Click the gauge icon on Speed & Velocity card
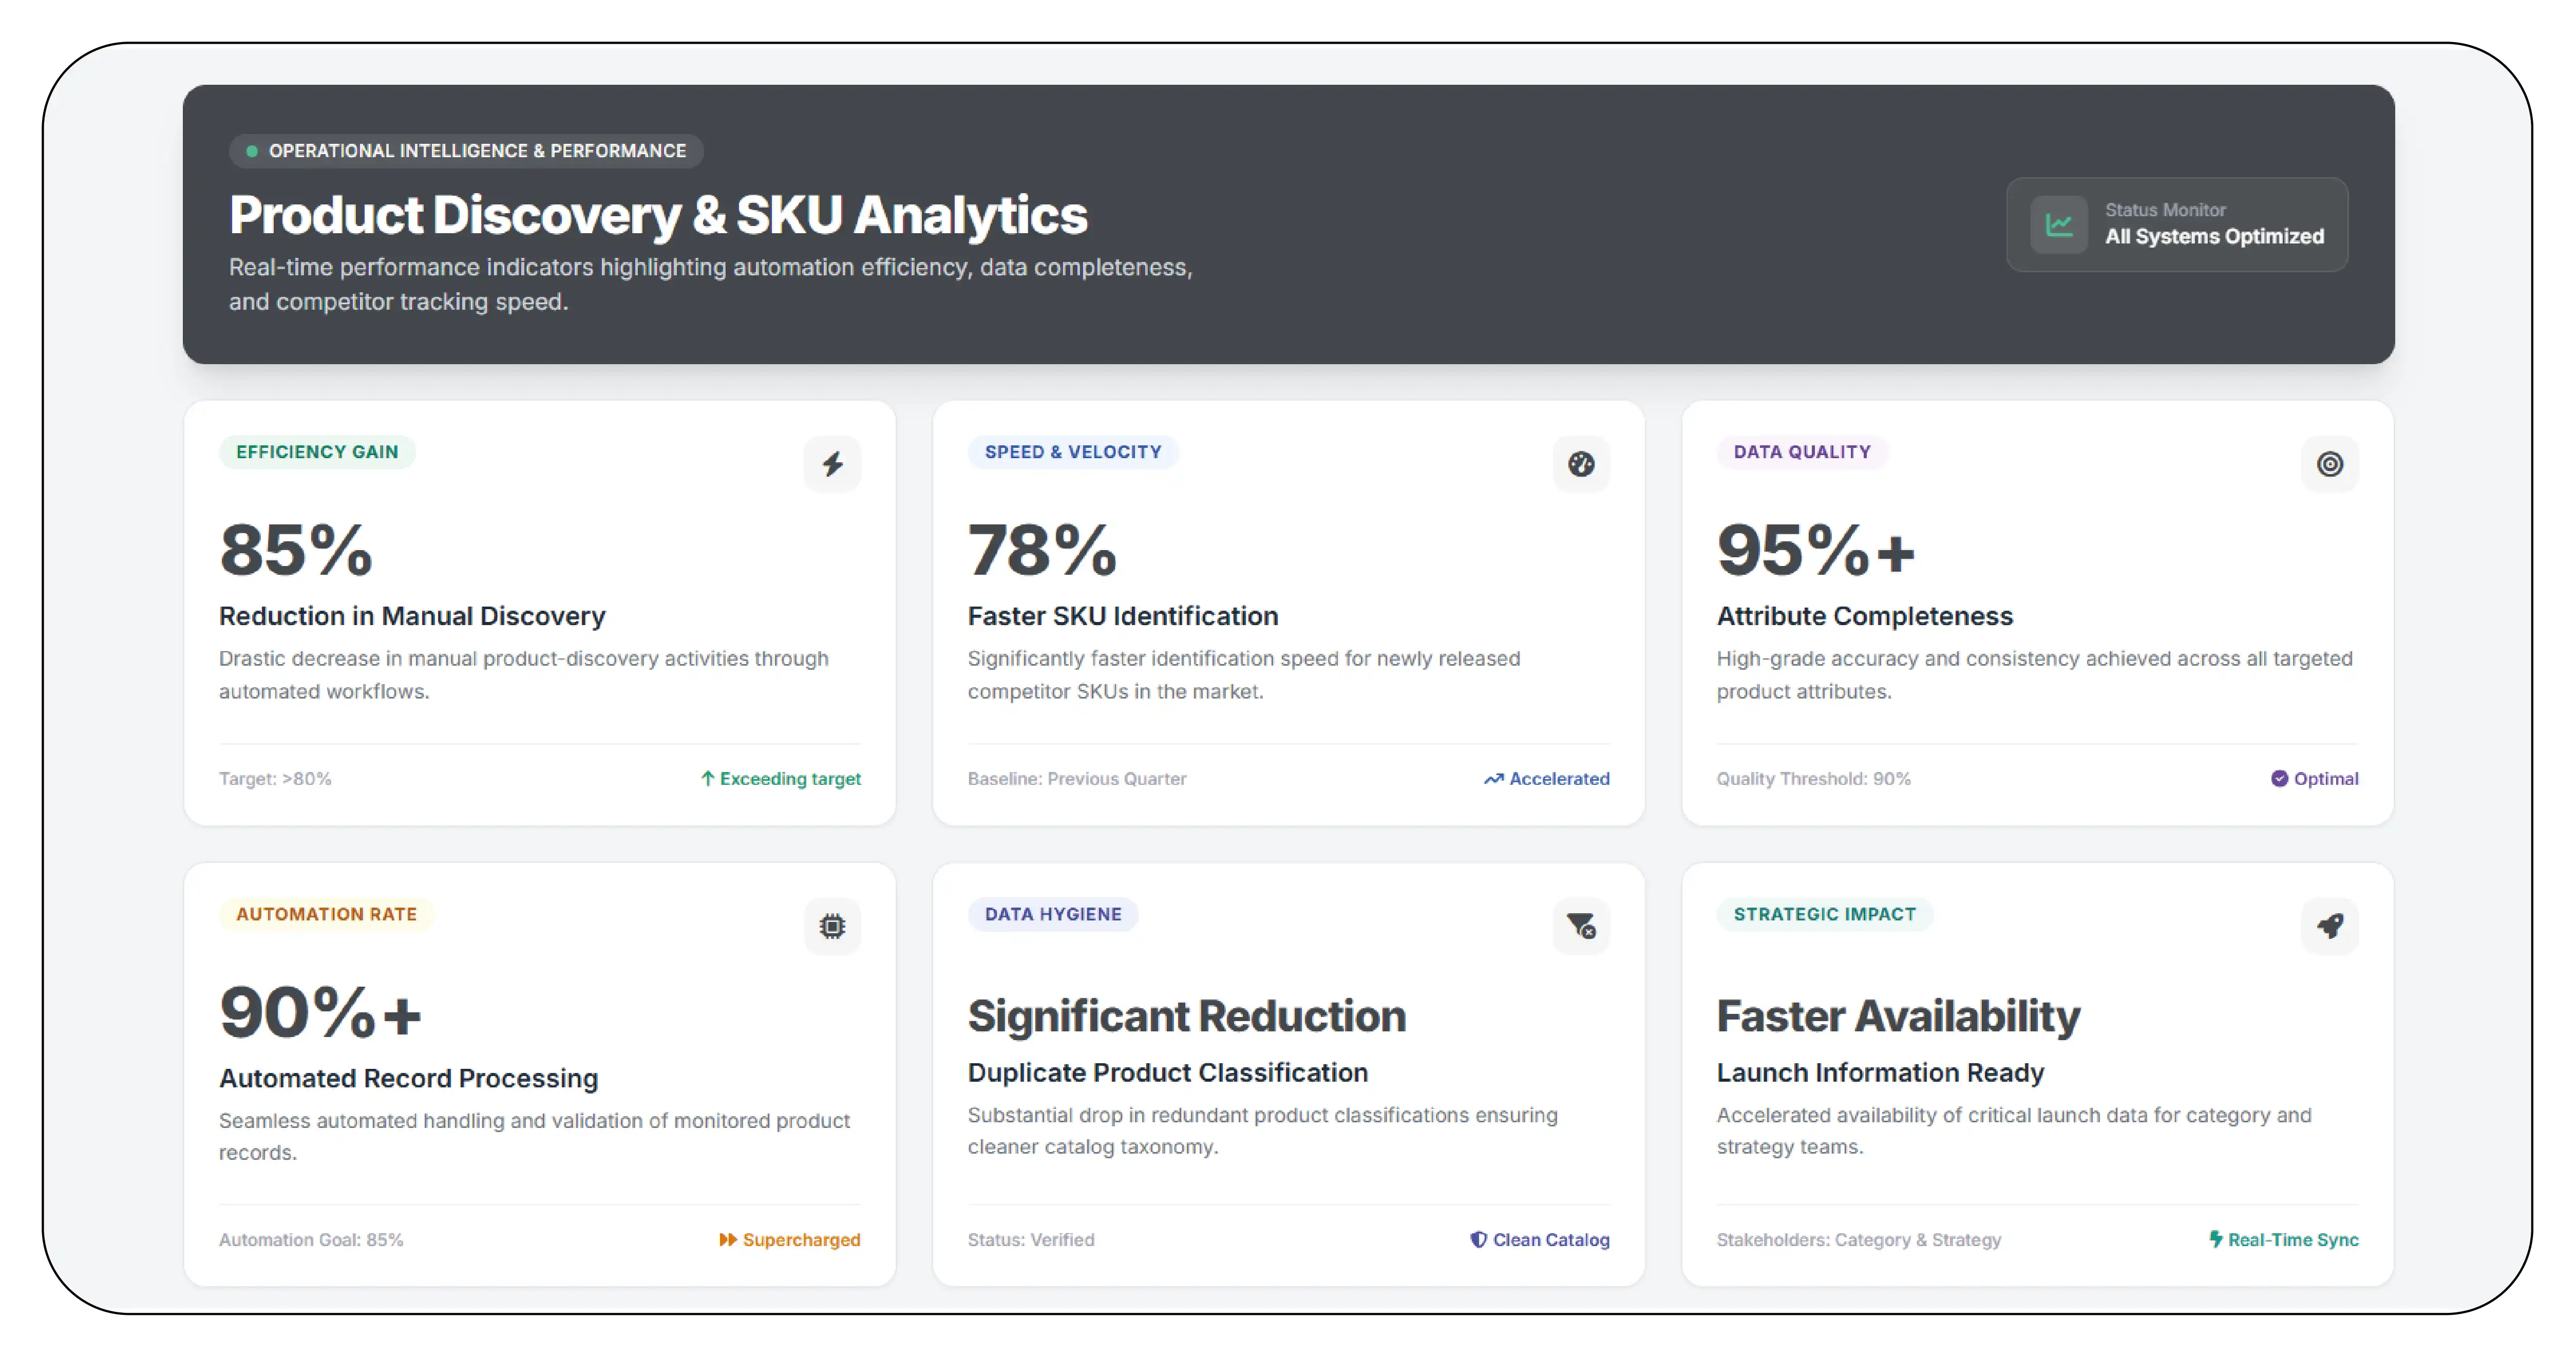The width and height of the screenshot is (2576, 1357). point(1581,464)
